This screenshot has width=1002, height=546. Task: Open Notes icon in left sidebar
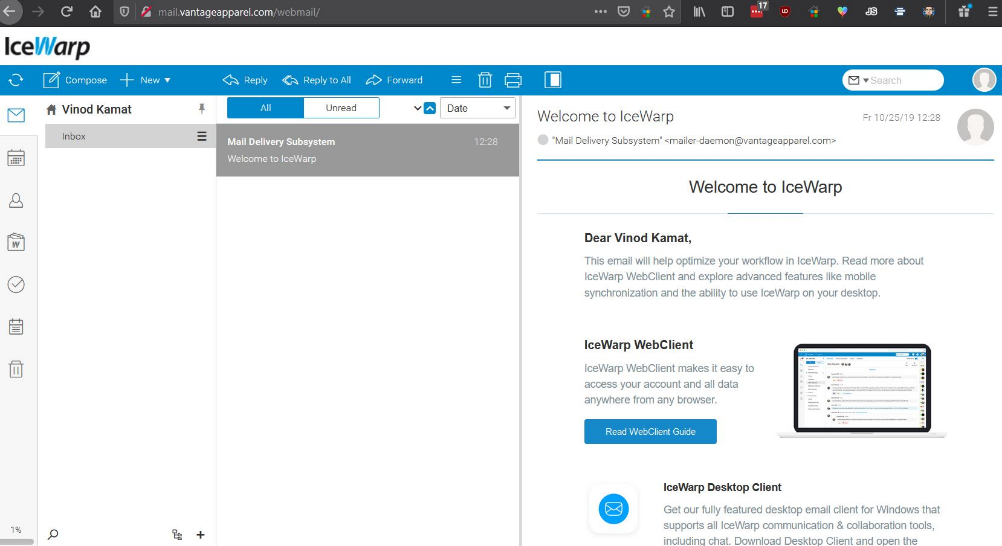[16, 327]
